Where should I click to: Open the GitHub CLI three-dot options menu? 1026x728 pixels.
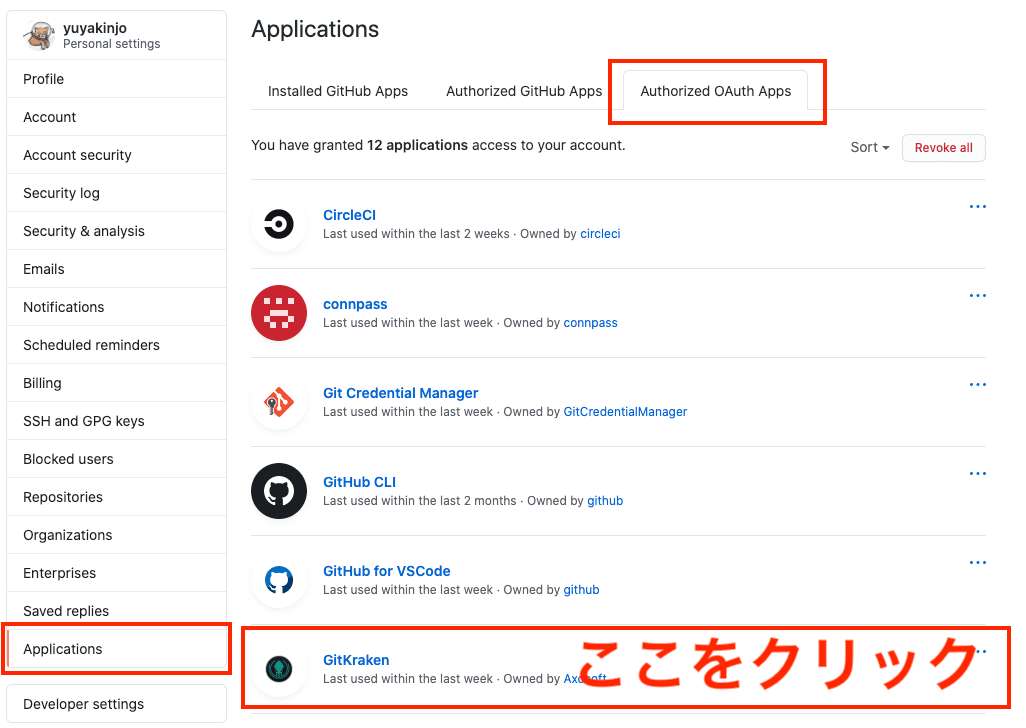(977, 474)
